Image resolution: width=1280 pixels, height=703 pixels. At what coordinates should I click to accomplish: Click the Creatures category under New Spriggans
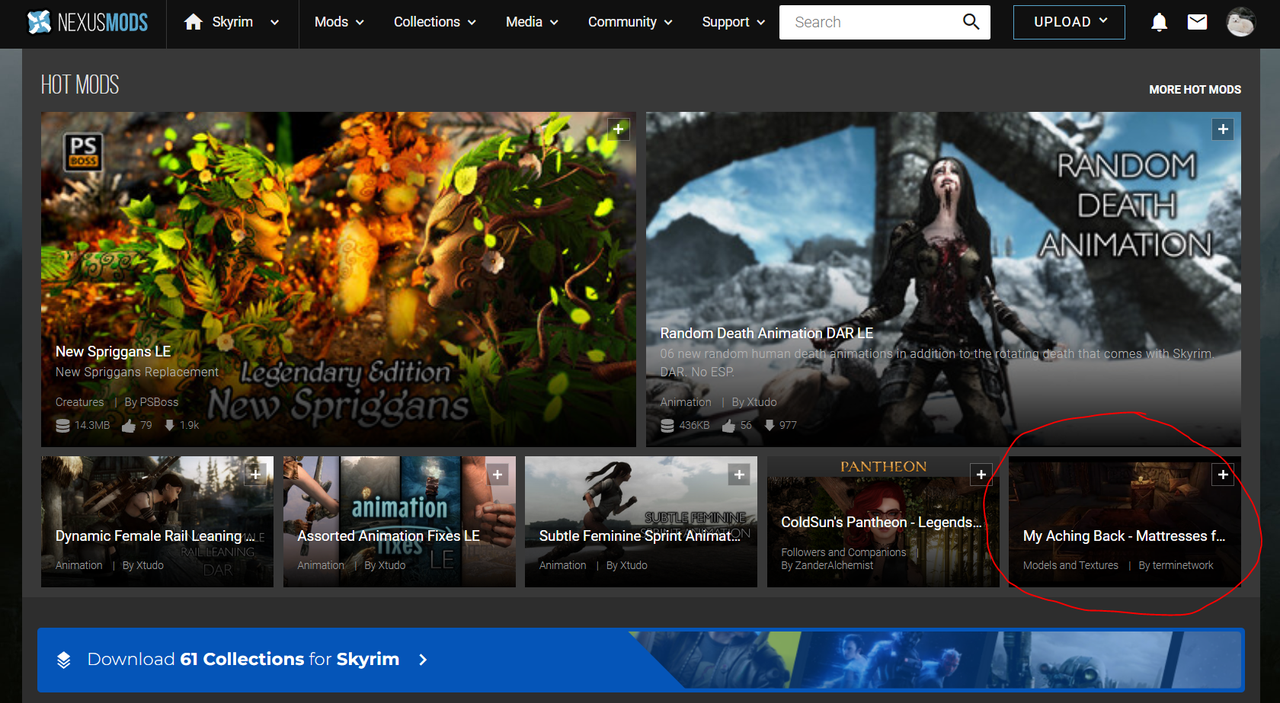pos(80,402)
